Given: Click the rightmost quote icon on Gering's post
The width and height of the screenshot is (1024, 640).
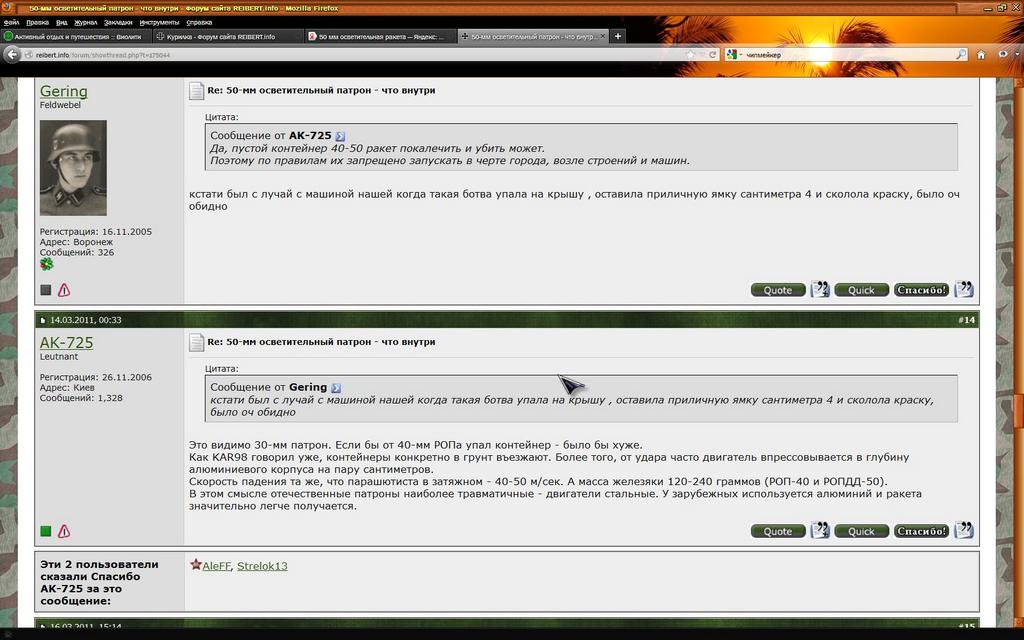Looking at the screenshot, I should [963, 289].
